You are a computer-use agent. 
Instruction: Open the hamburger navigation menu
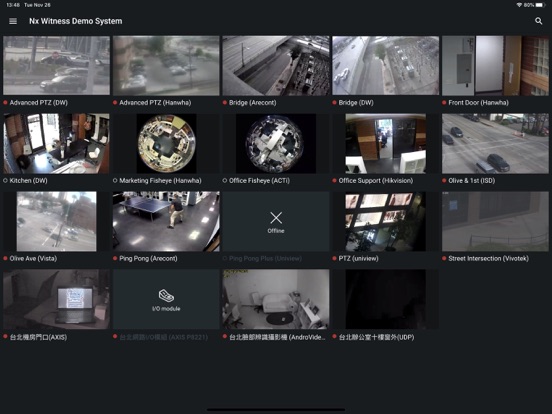point(13,21)
